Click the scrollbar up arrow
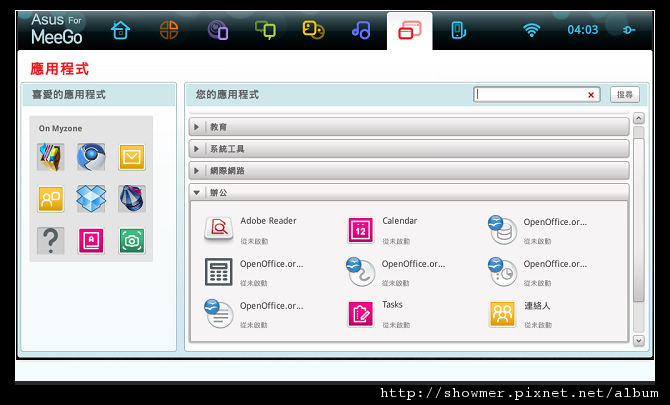This screenshot has width=670, height=405. pos(638,118)
